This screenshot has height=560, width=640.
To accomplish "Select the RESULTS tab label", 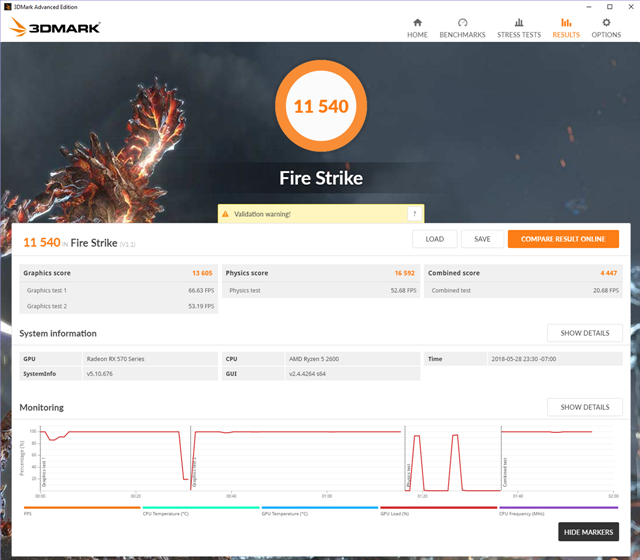I will click(x=566, y=35).
